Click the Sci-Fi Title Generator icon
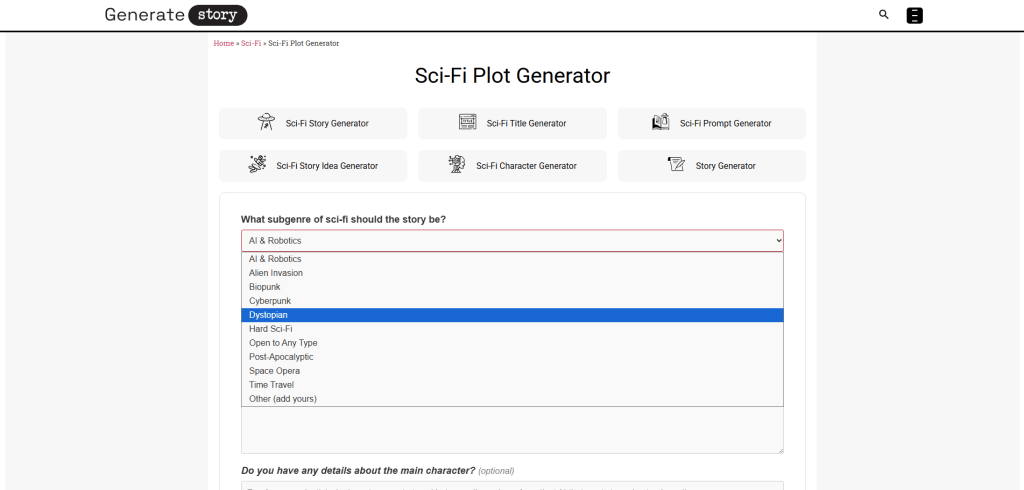 point(467,123)
